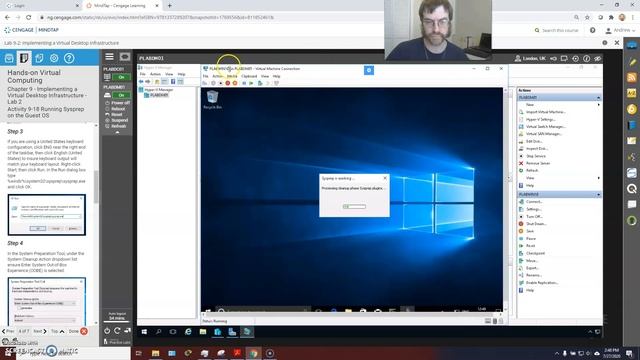Toggle the second VM On button above Power off
640x360 pixels.
121,95
